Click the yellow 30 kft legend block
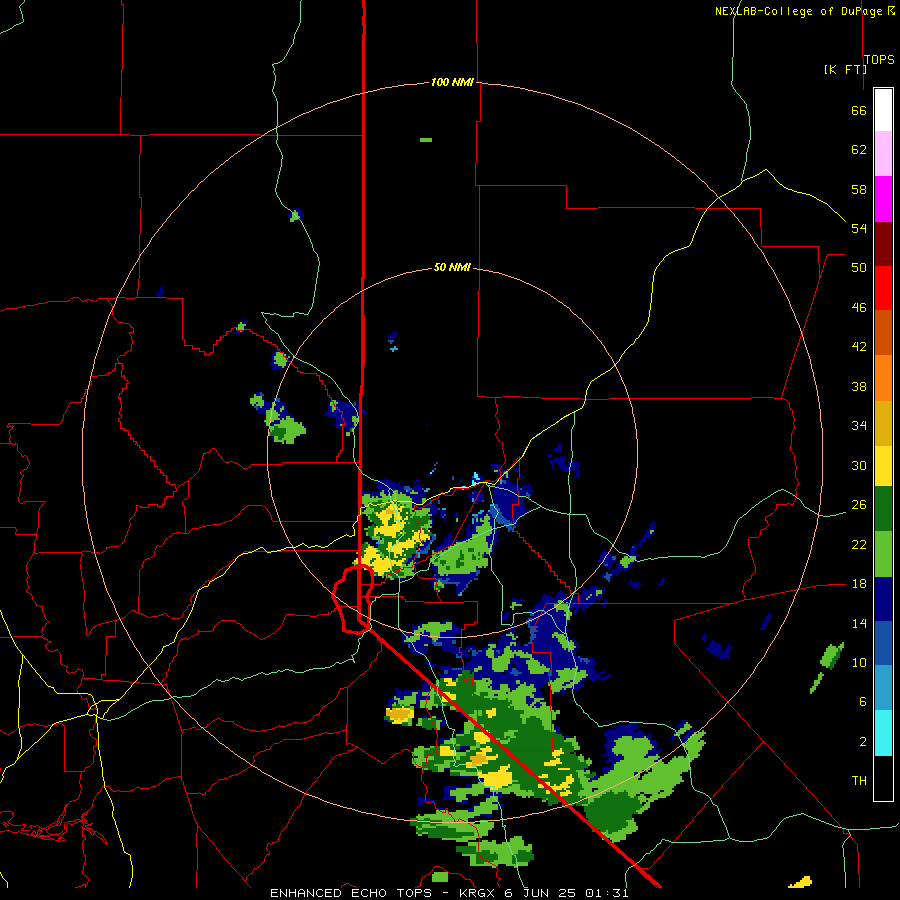The image size is (900, 900). pos(883,467)
